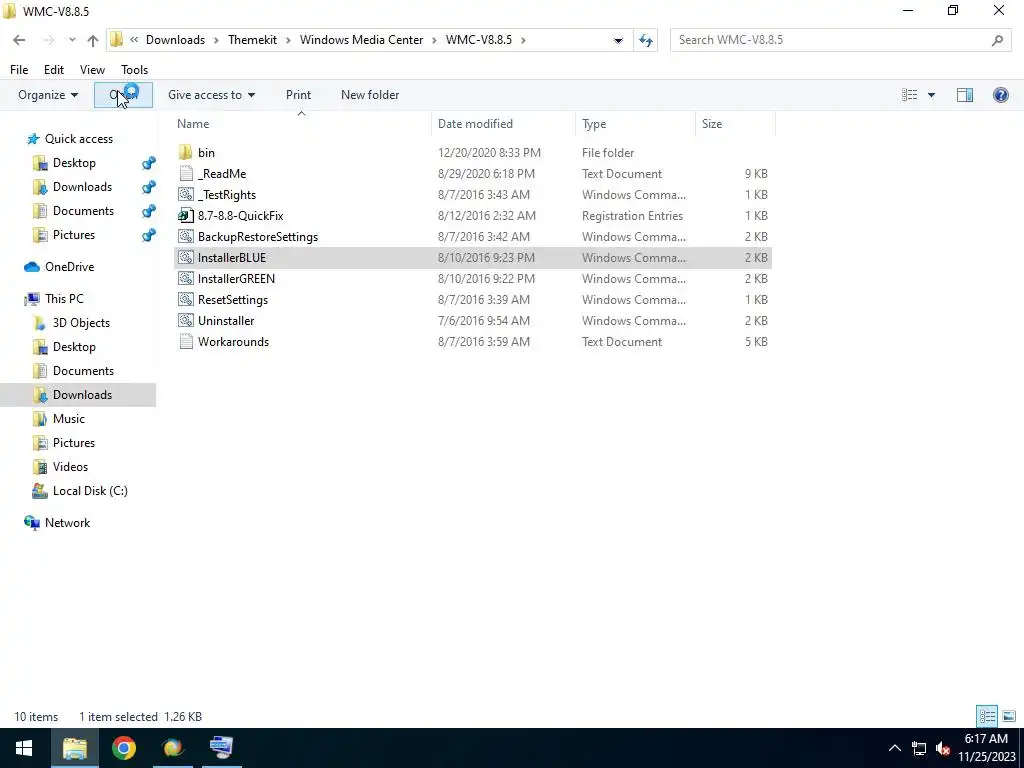Click the Open toolbar button
This screenshot has height=768, width=1024.
click(x=123, y=95)
